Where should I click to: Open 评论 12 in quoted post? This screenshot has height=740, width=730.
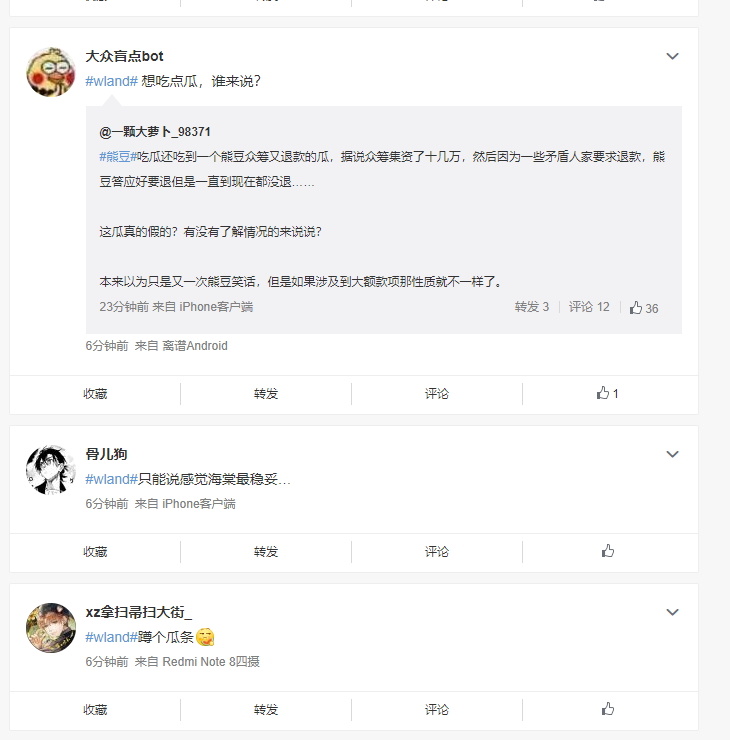[x=589, y=307]
